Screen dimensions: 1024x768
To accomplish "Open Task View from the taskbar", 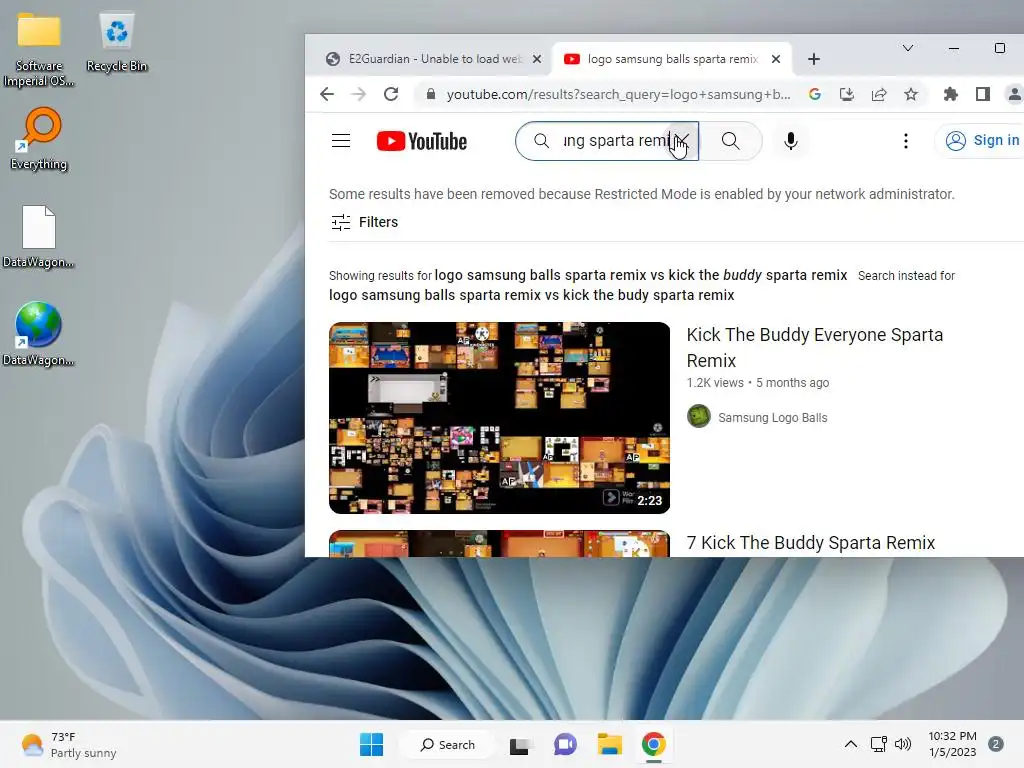I will 520,744.
